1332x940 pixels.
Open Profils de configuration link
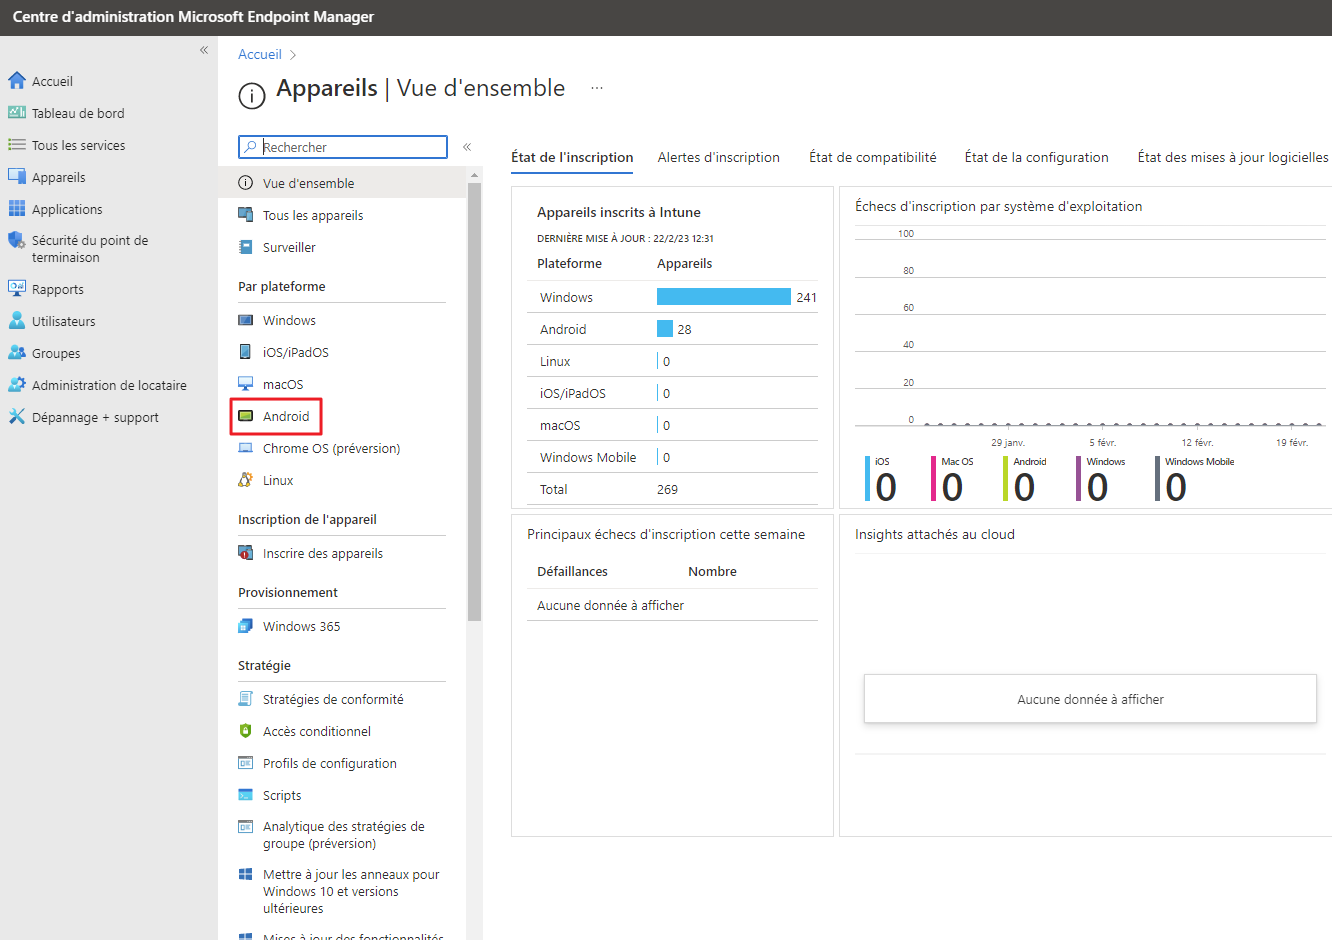point(330,763)
